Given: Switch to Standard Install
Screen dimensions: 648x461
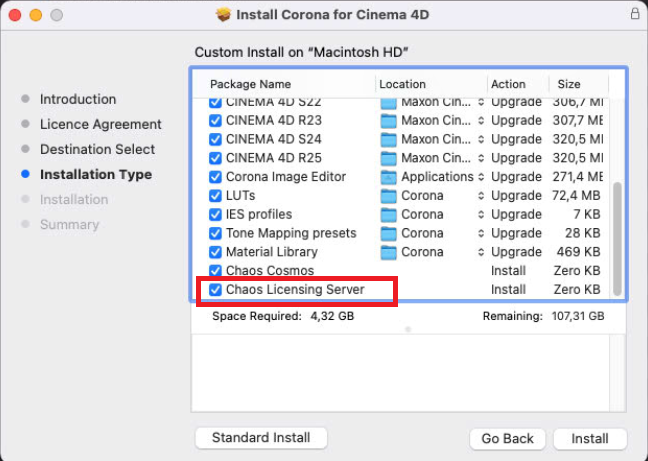Looking at the screenshot, I should pos(261,438).
